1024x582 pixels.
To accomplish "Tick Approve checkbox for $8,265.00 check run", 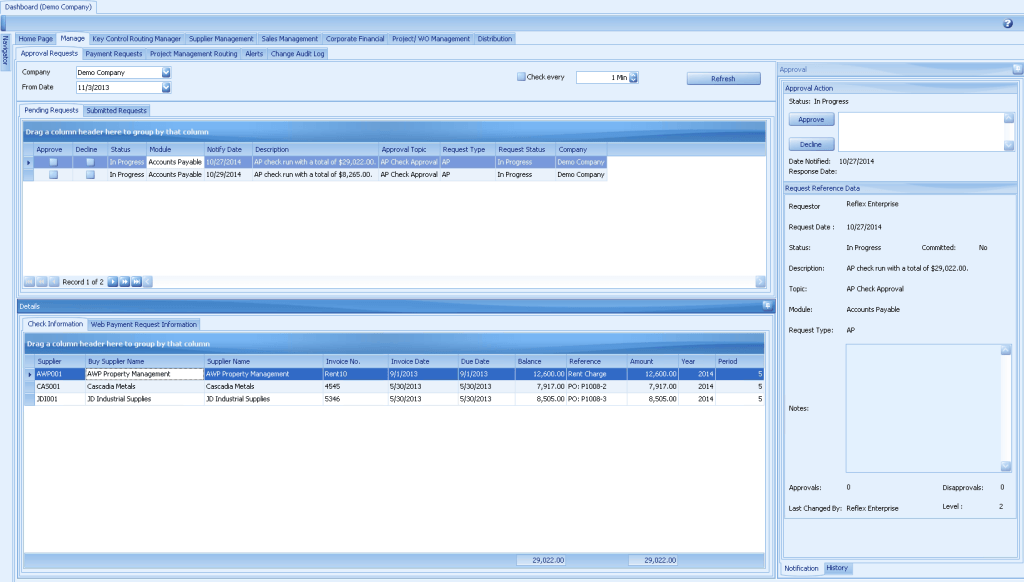I will tap(54, 174).
